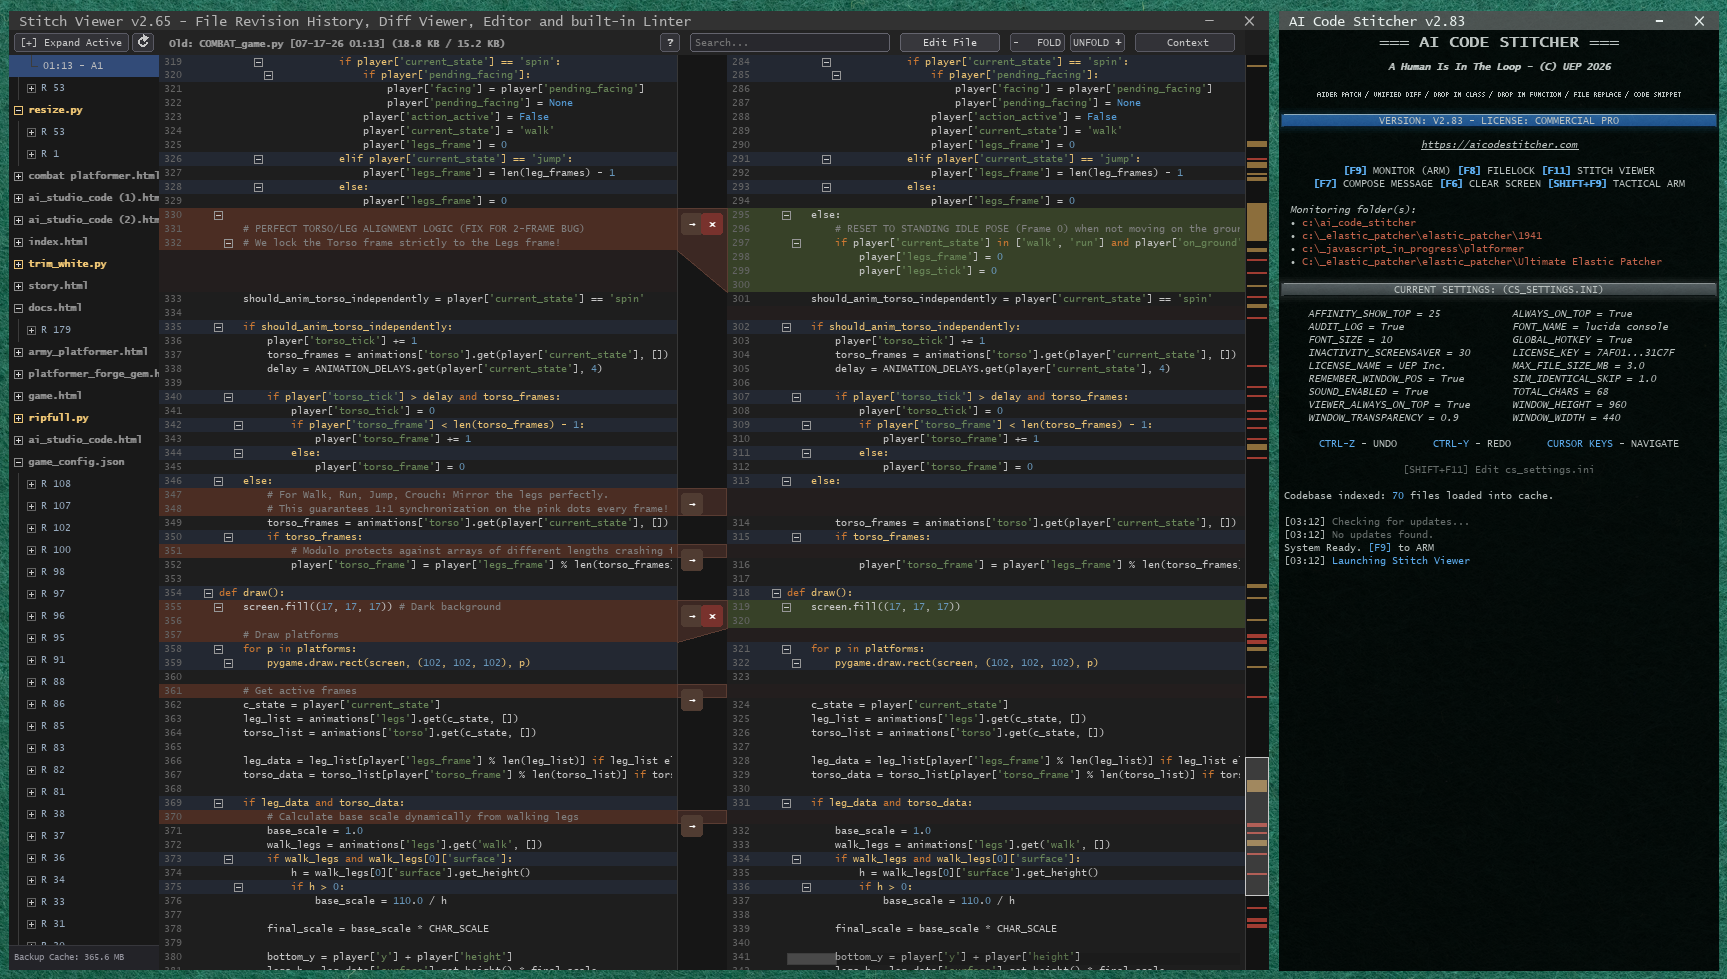The height and width of the screenshot is (979, 1727).
Task: Open help with the question mark button
Action: 671,42
